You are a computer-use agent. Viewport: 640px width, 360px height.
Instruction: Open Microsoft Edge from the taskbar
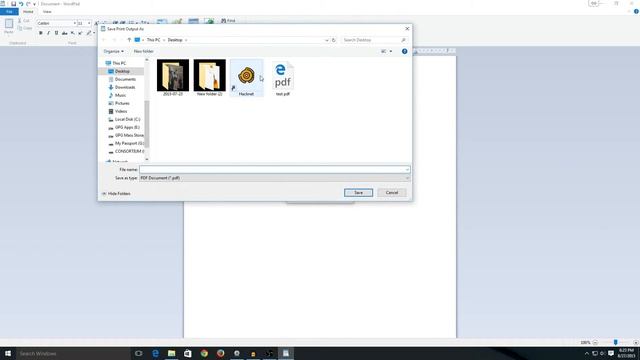pos(155,353)
